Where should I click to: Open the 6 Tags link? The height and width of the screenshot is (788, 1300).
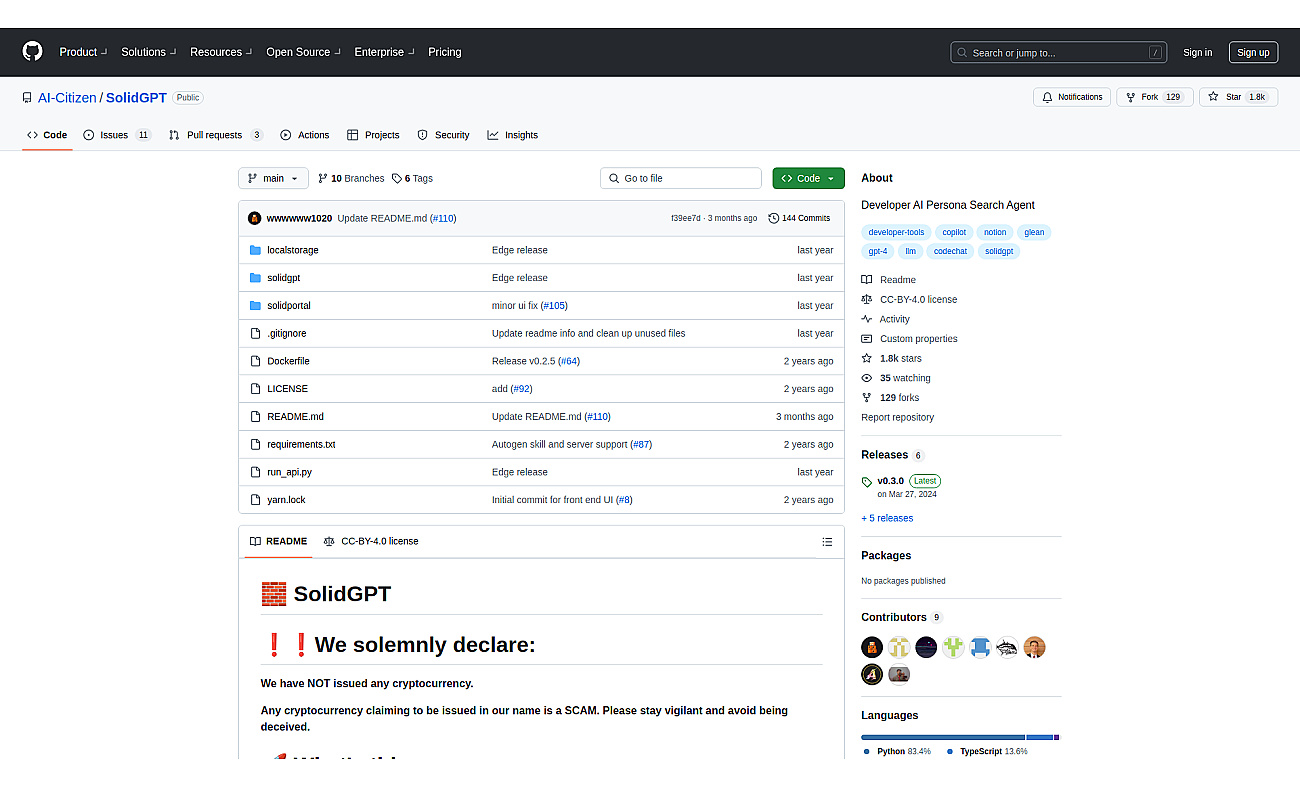click(x=412, y=178)
